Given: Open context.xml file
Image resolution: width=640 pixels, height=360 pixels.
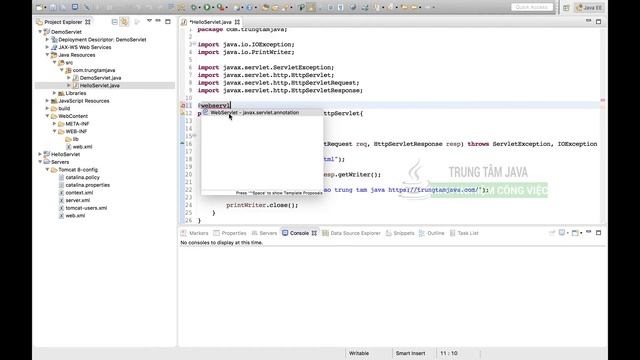Looking at the screenshot, I should [79, 193].
